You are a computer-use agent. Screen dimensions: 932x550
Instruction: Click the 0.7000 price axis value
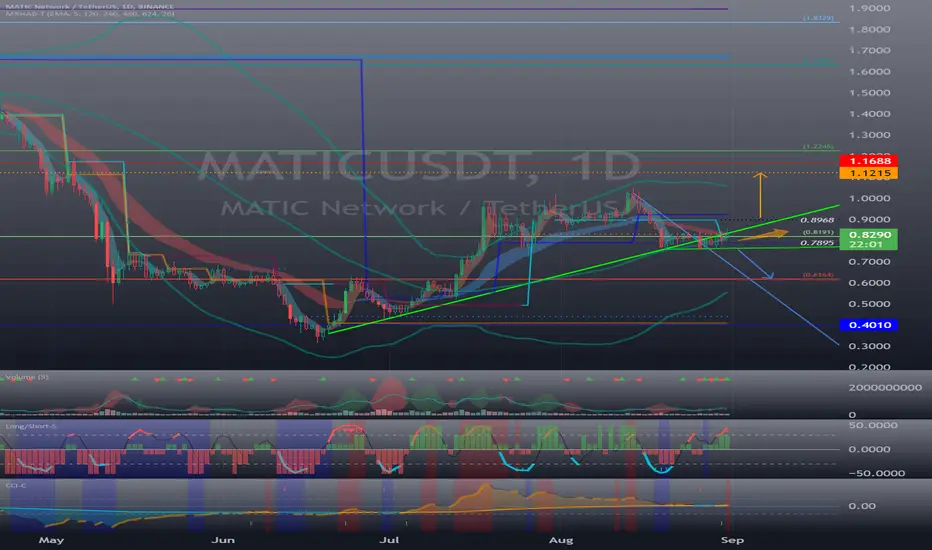pyautogui.click(x=870, y=262)
